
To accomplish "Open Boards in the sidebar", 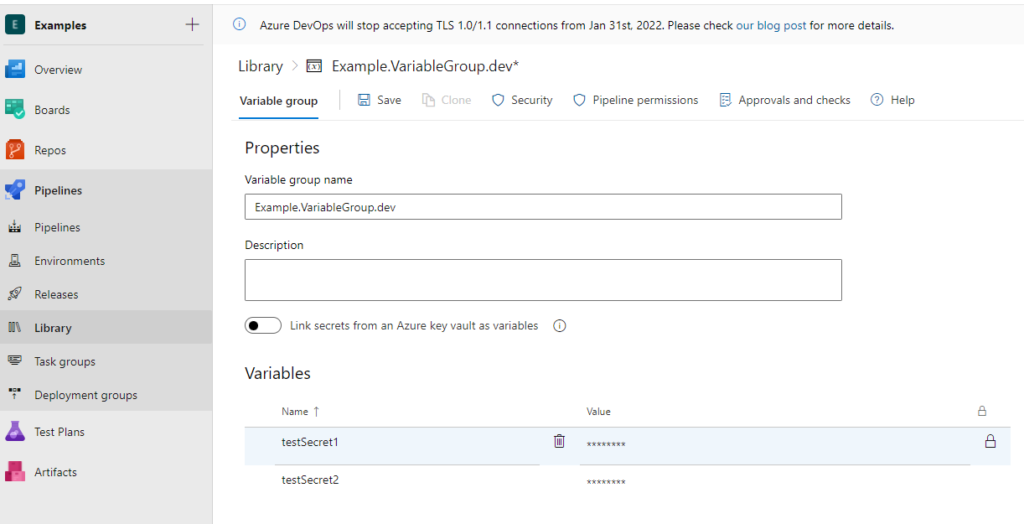I will coord(52,110).
